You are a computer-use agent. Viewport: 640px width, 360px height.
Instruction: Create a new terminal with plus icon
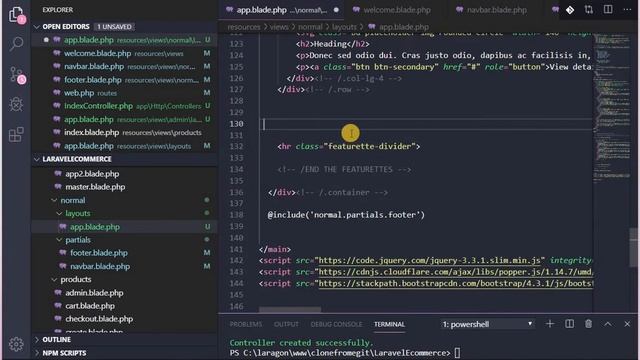pos(550,324)
